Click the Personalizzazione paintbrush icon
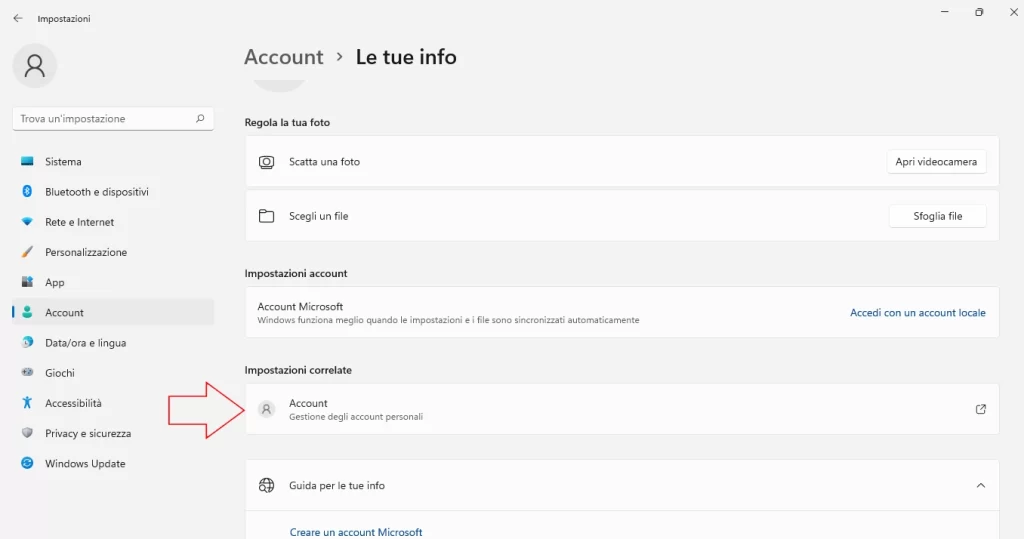Viewport: 1024px width, 539px height. (27, 252)
